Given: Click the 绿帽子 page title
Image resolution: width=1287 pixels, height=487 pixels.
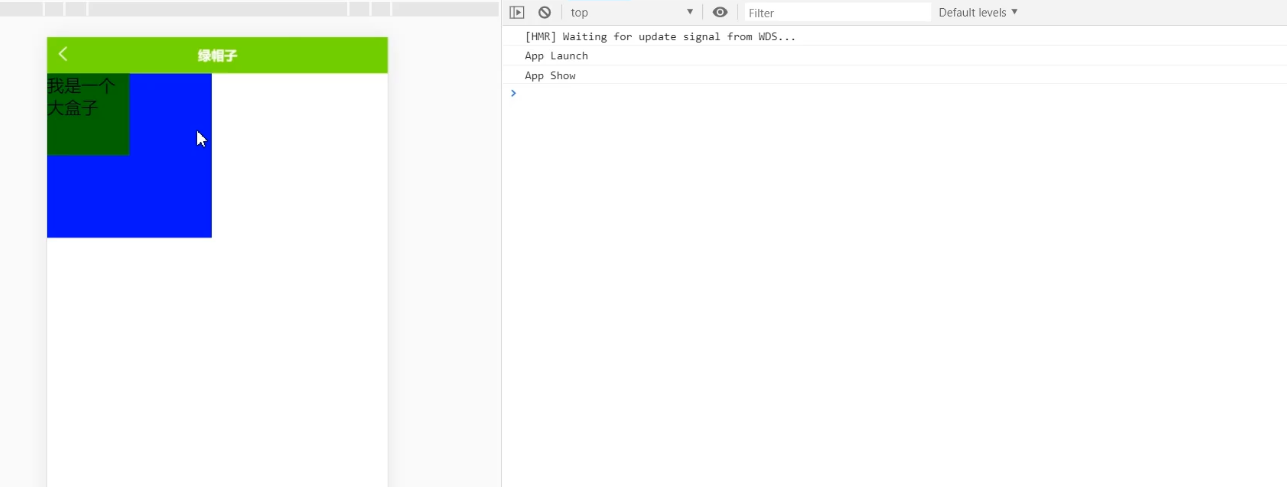Looking at the screenshot, I should point(217,56).
